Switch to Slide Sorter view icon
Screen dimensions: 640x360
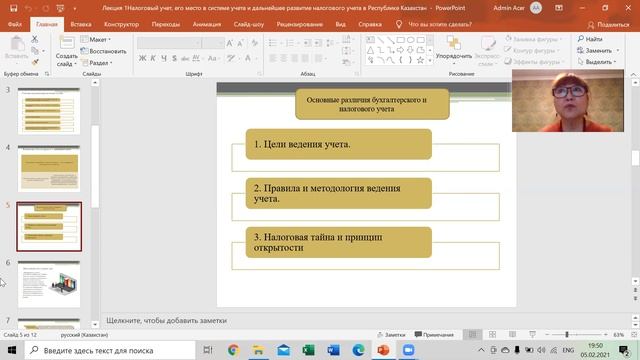[x=493, y=335]
